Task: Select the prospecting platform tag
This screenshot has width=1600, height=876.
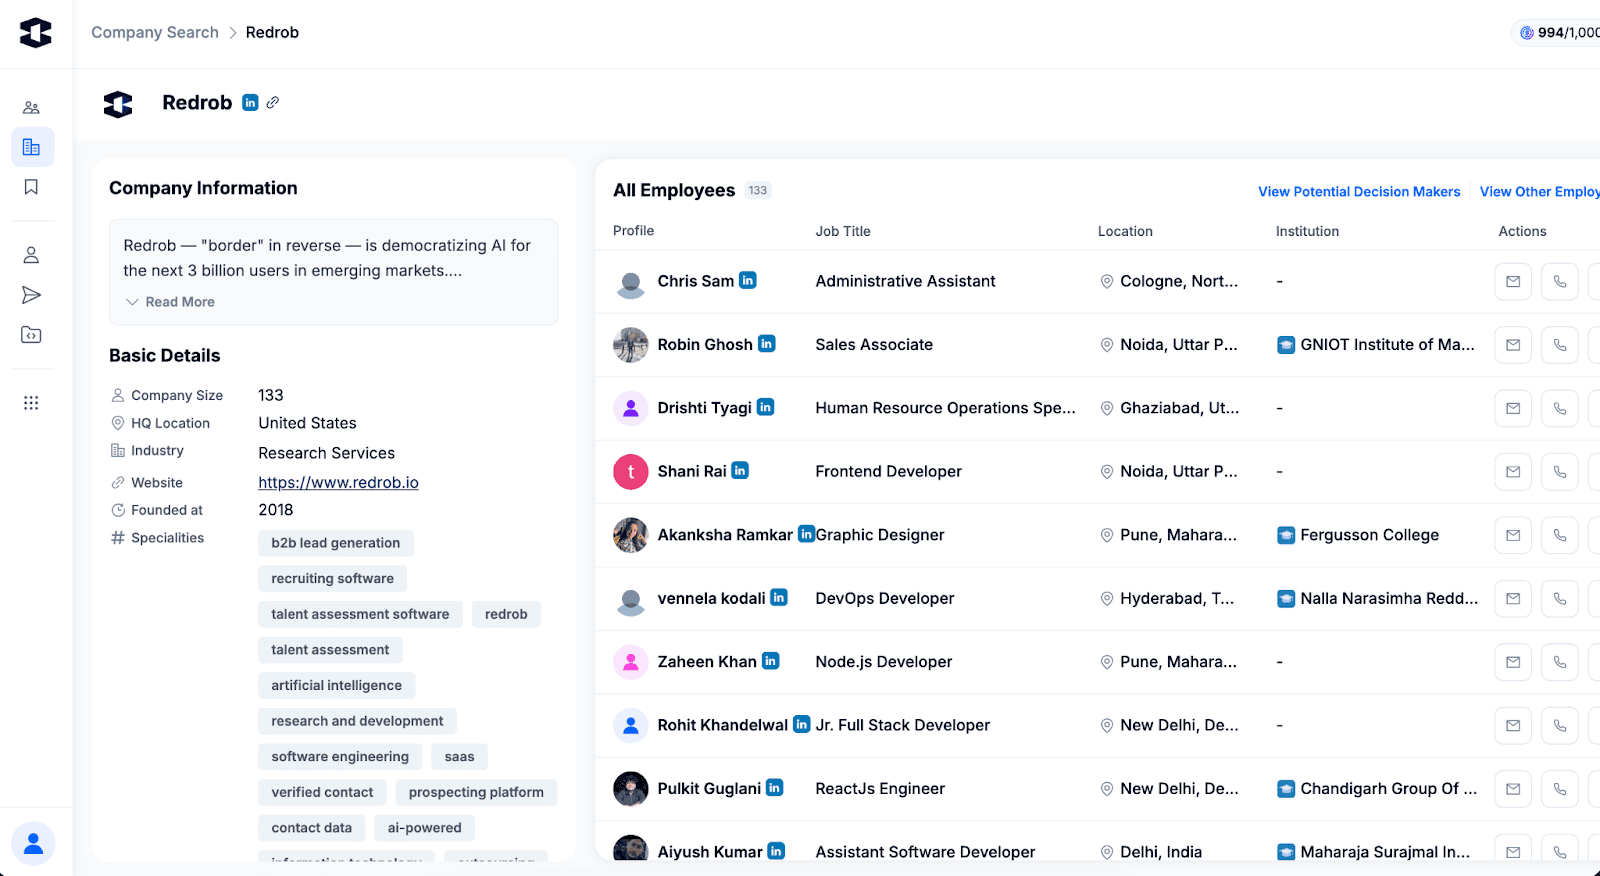Action: [x=476, y=792]
